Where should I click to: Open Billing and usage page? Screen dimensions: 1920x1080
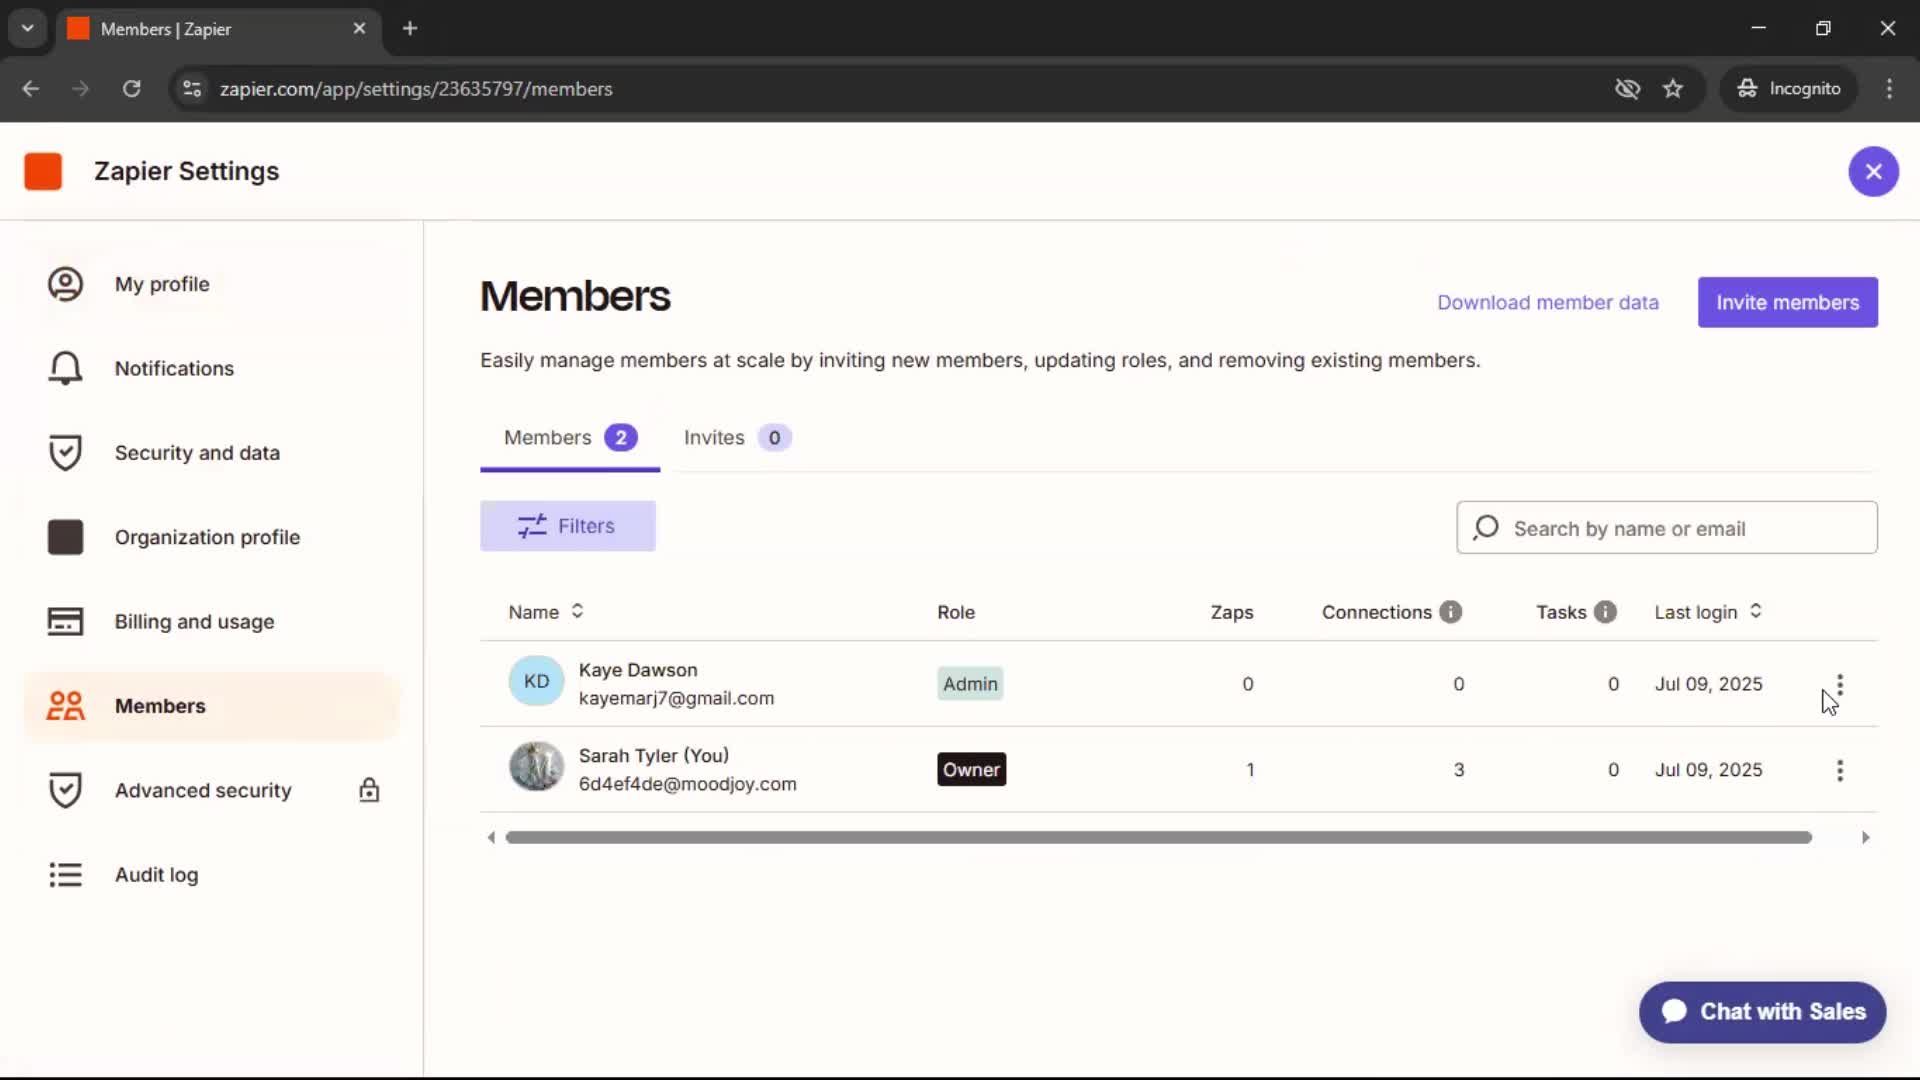coord(212,621)
